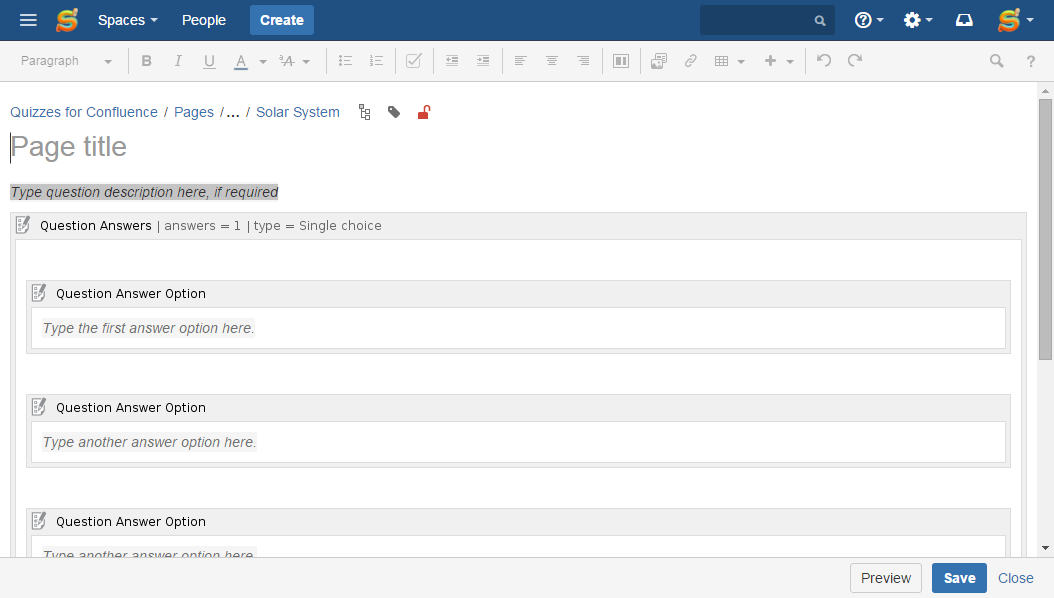
Task: Open the Spaces menu
Action: pos(128,20)
